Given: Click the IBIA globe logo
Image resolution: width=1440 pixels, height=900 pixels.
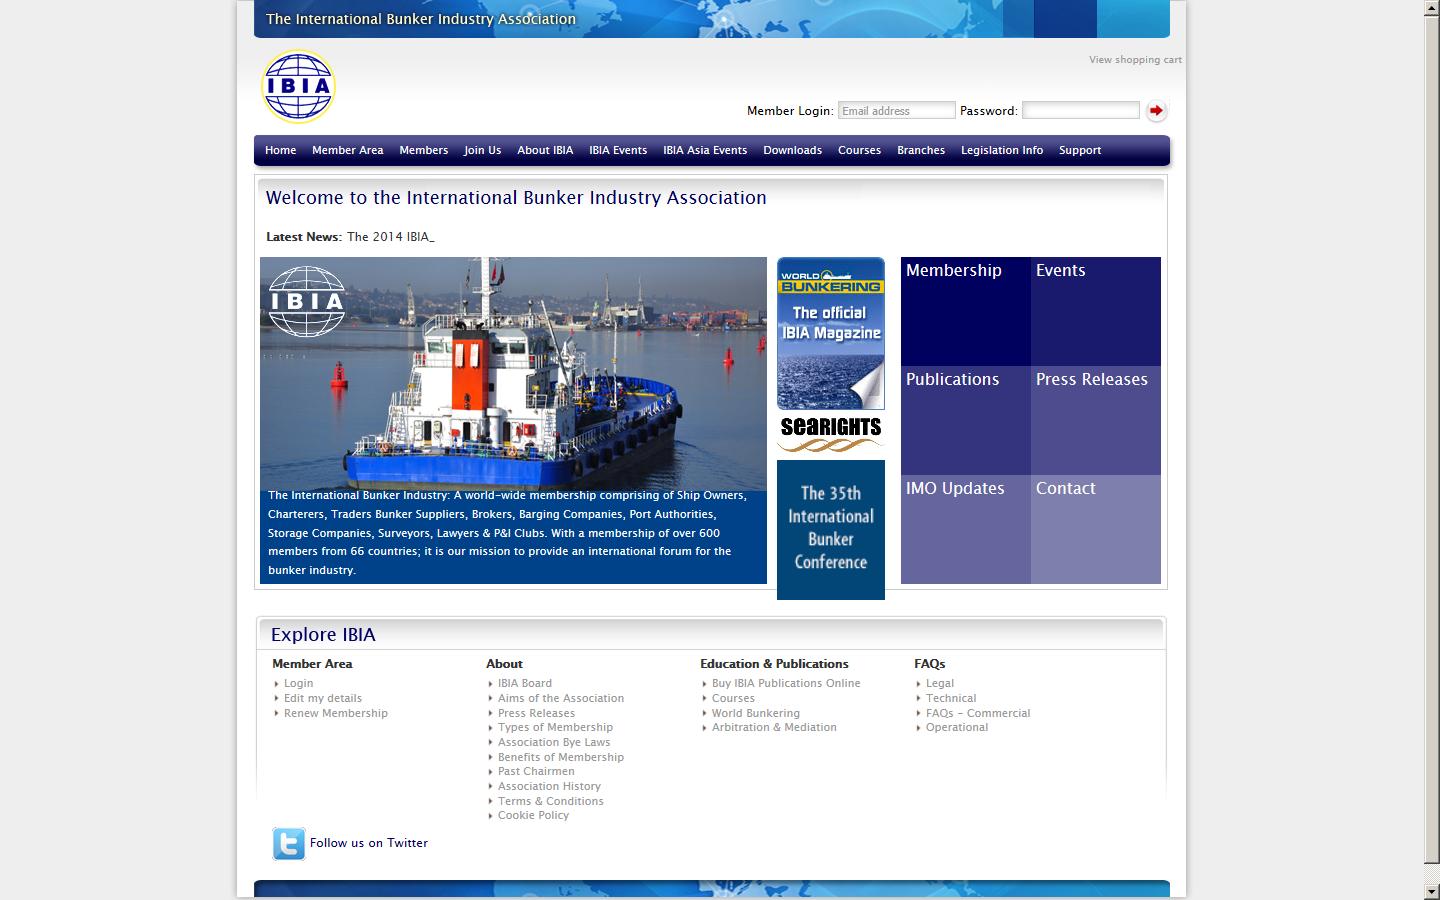Looking at the screenshot, I should pos(297,86).
